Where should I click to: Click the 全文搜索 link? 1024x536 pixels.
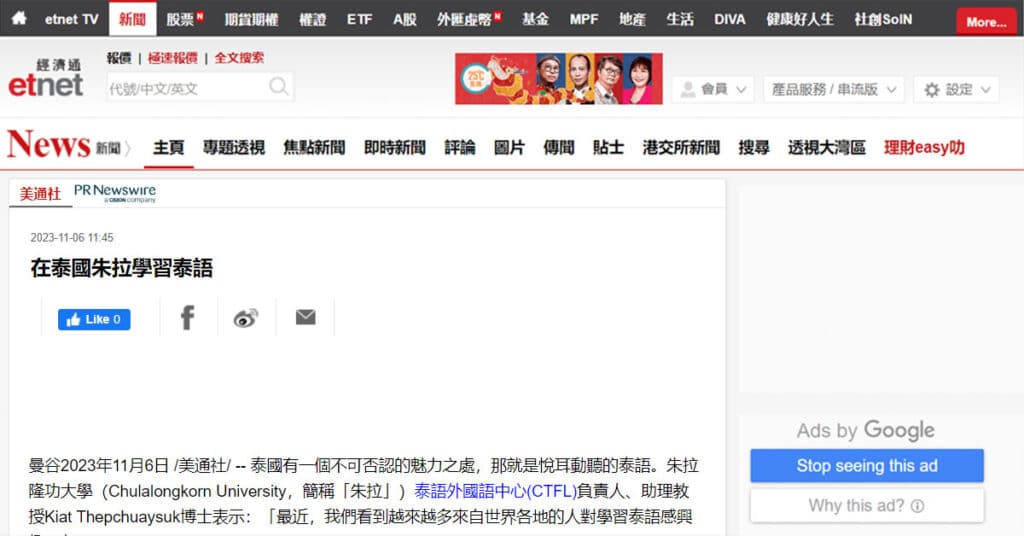(239, 58)
